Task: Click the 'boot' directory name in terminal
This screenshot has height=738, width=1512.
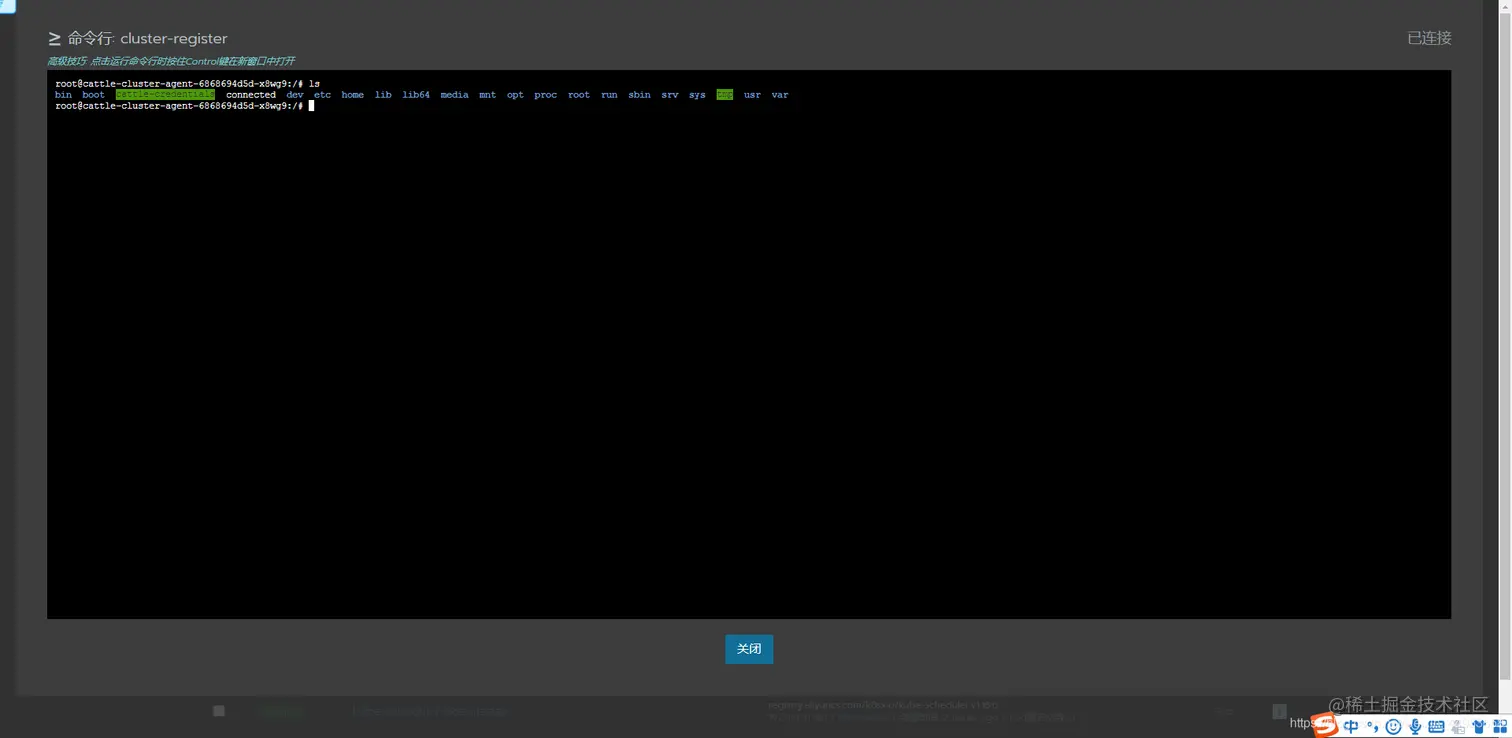Action: (93, 95)
